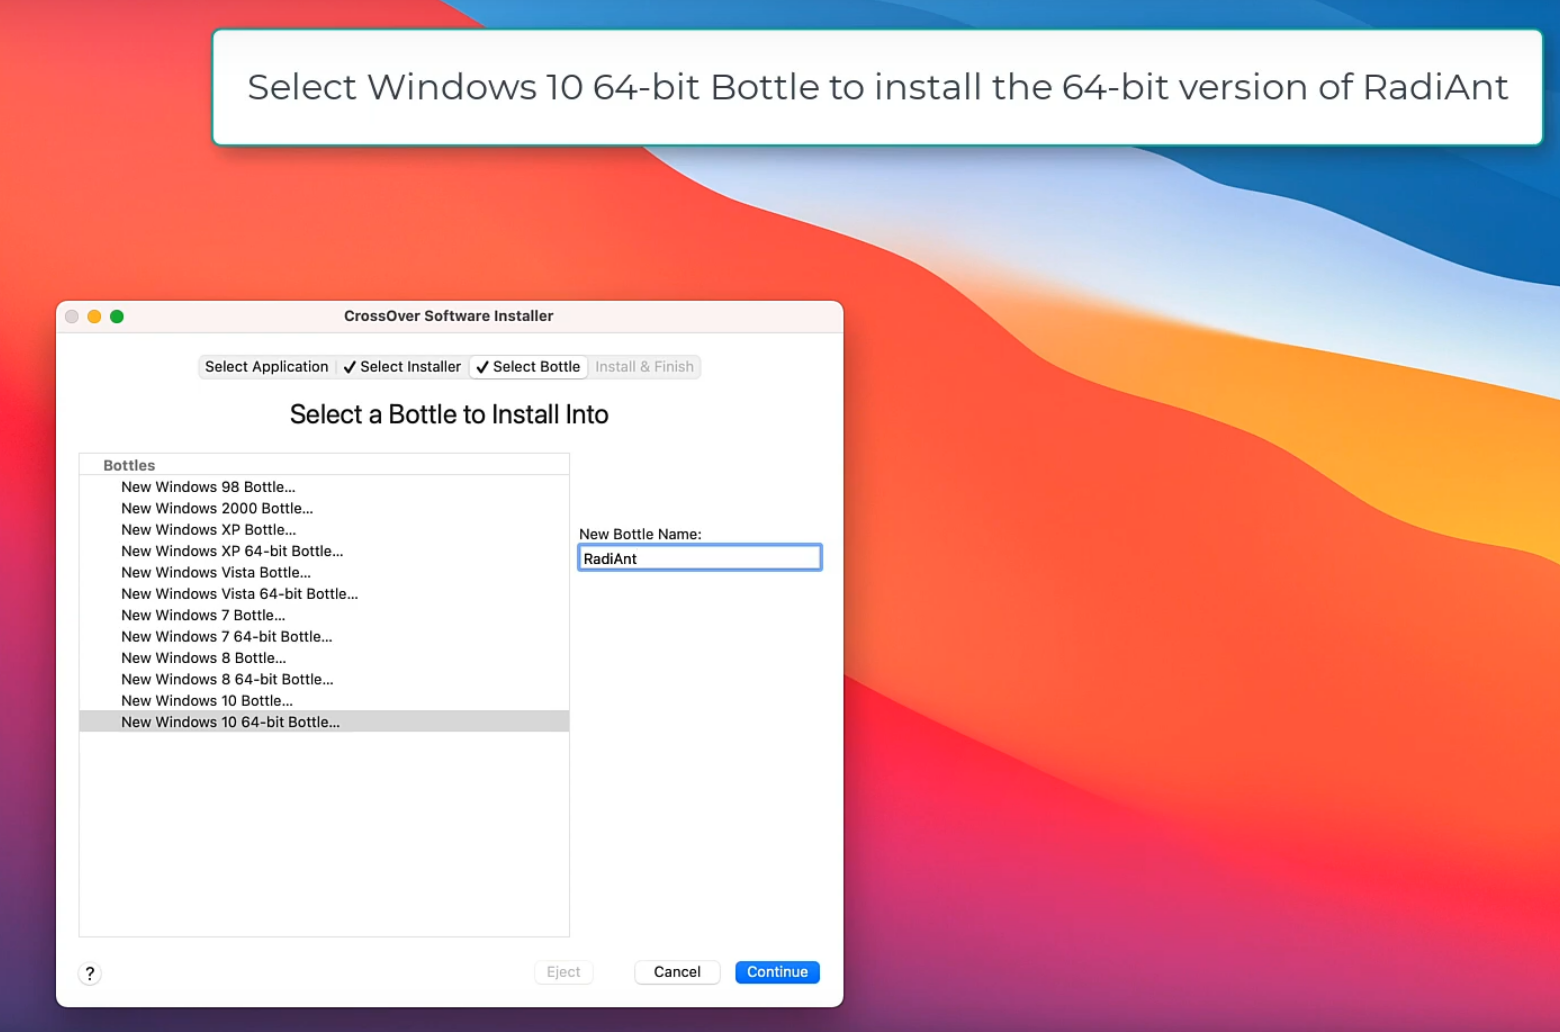Open the help question mark button
1560x1032 pixels.
click(x=90, y=973)
